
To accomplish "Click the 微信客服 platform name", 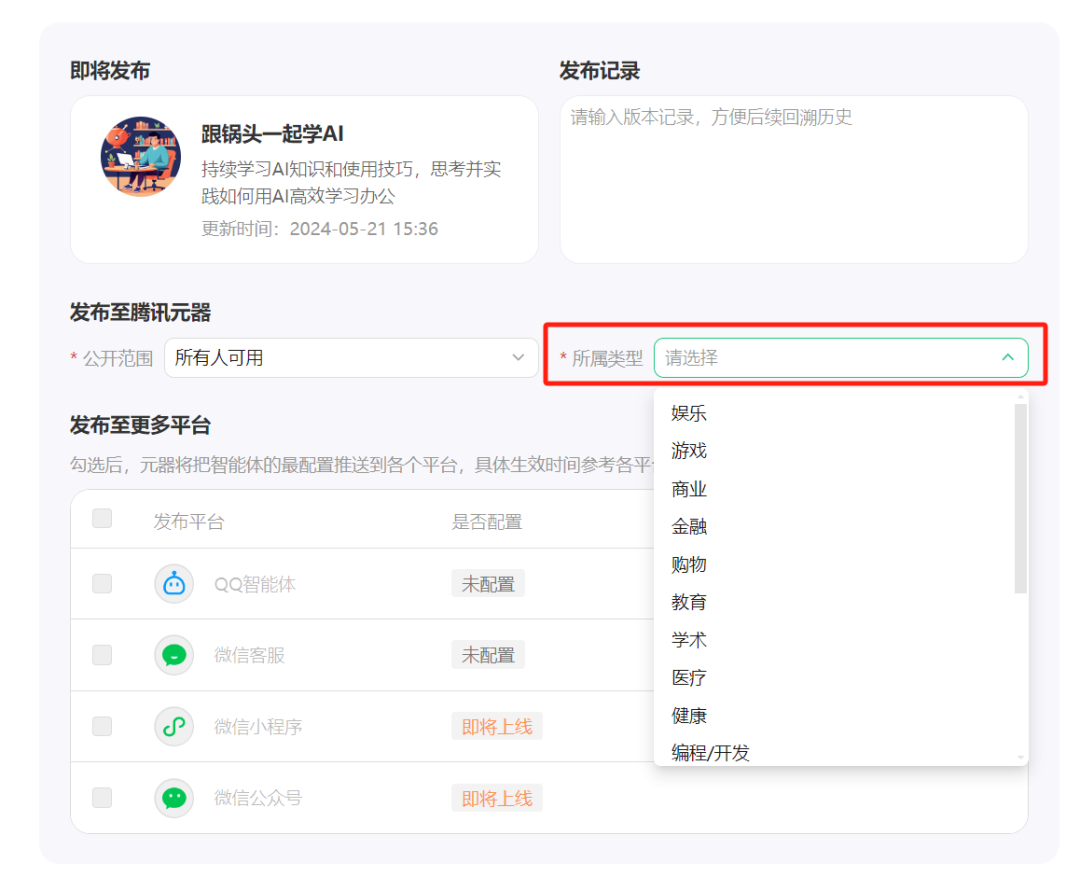I will tap(249, 656).
